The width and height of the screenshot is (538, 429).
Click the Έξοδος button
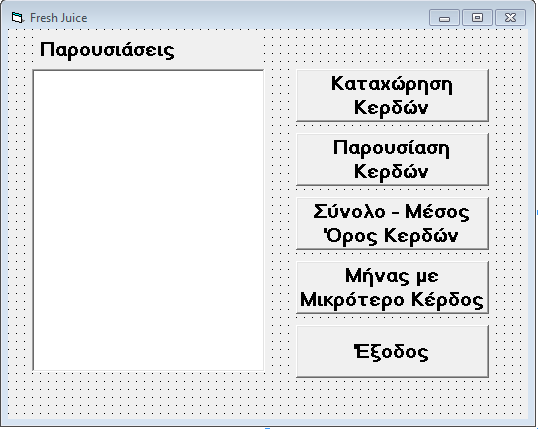click(x=392, y=352)
